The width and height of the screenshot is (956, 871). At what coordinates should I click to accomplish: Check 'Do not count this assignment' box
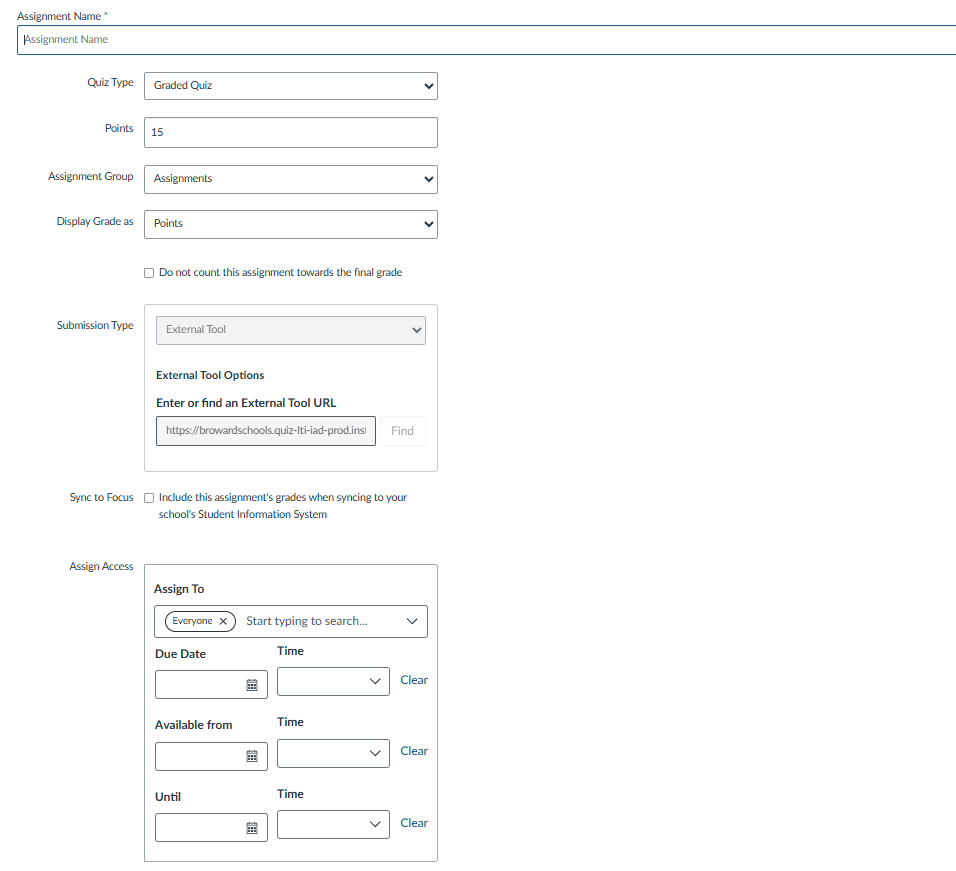coord(149,273)
